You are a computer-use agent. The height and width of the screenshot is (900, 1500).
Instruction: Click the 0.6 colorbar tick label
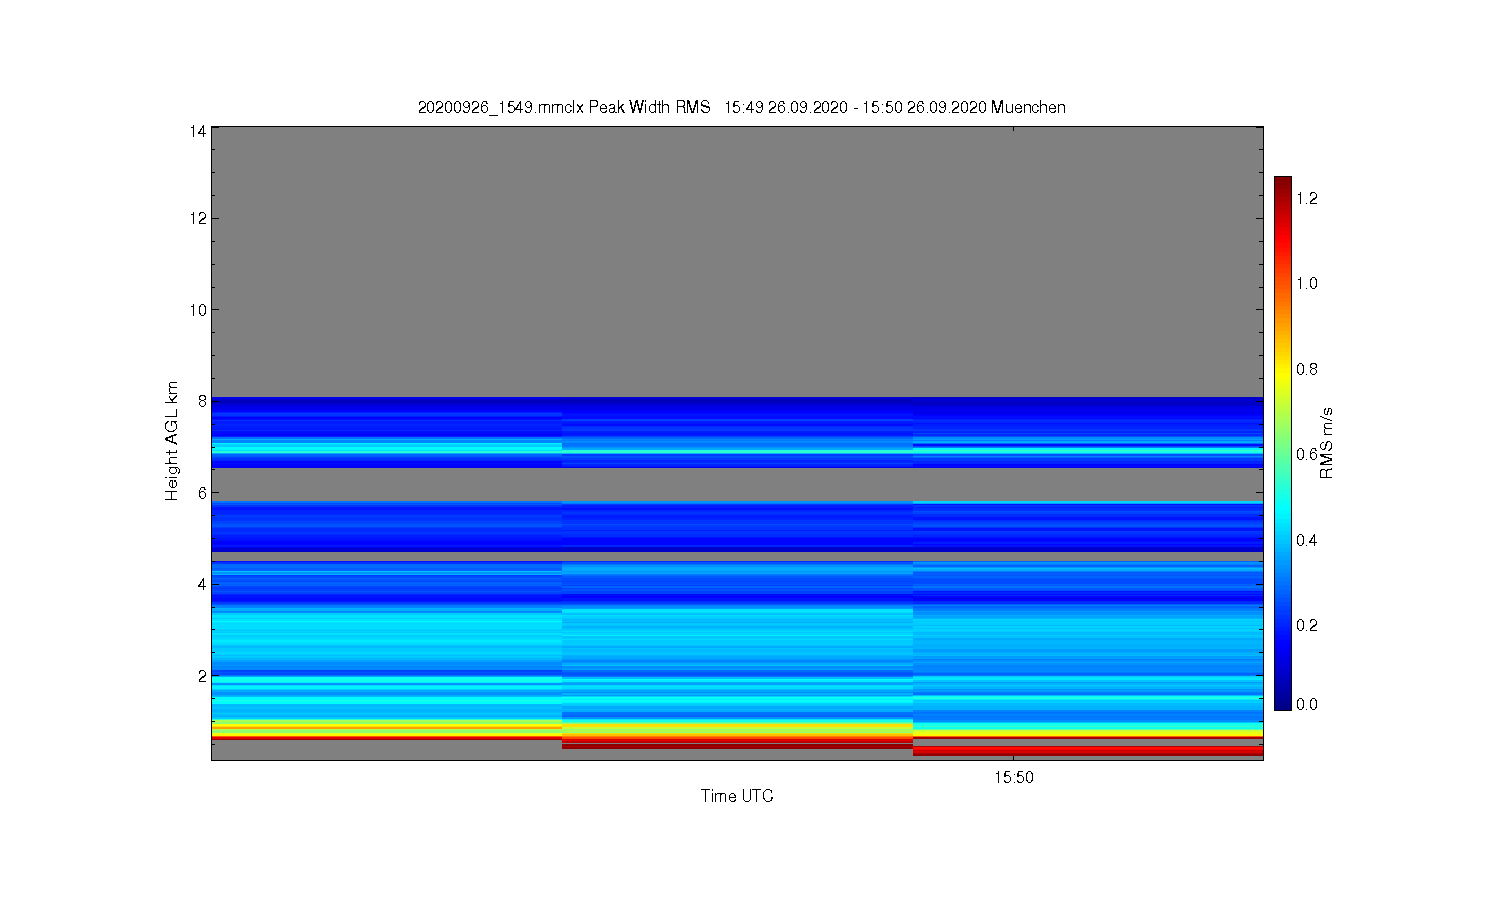point(1307,454)
